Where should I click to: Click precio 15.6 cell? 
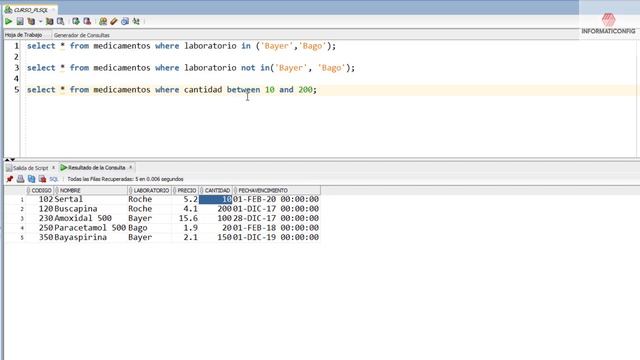tap(185, 218)
